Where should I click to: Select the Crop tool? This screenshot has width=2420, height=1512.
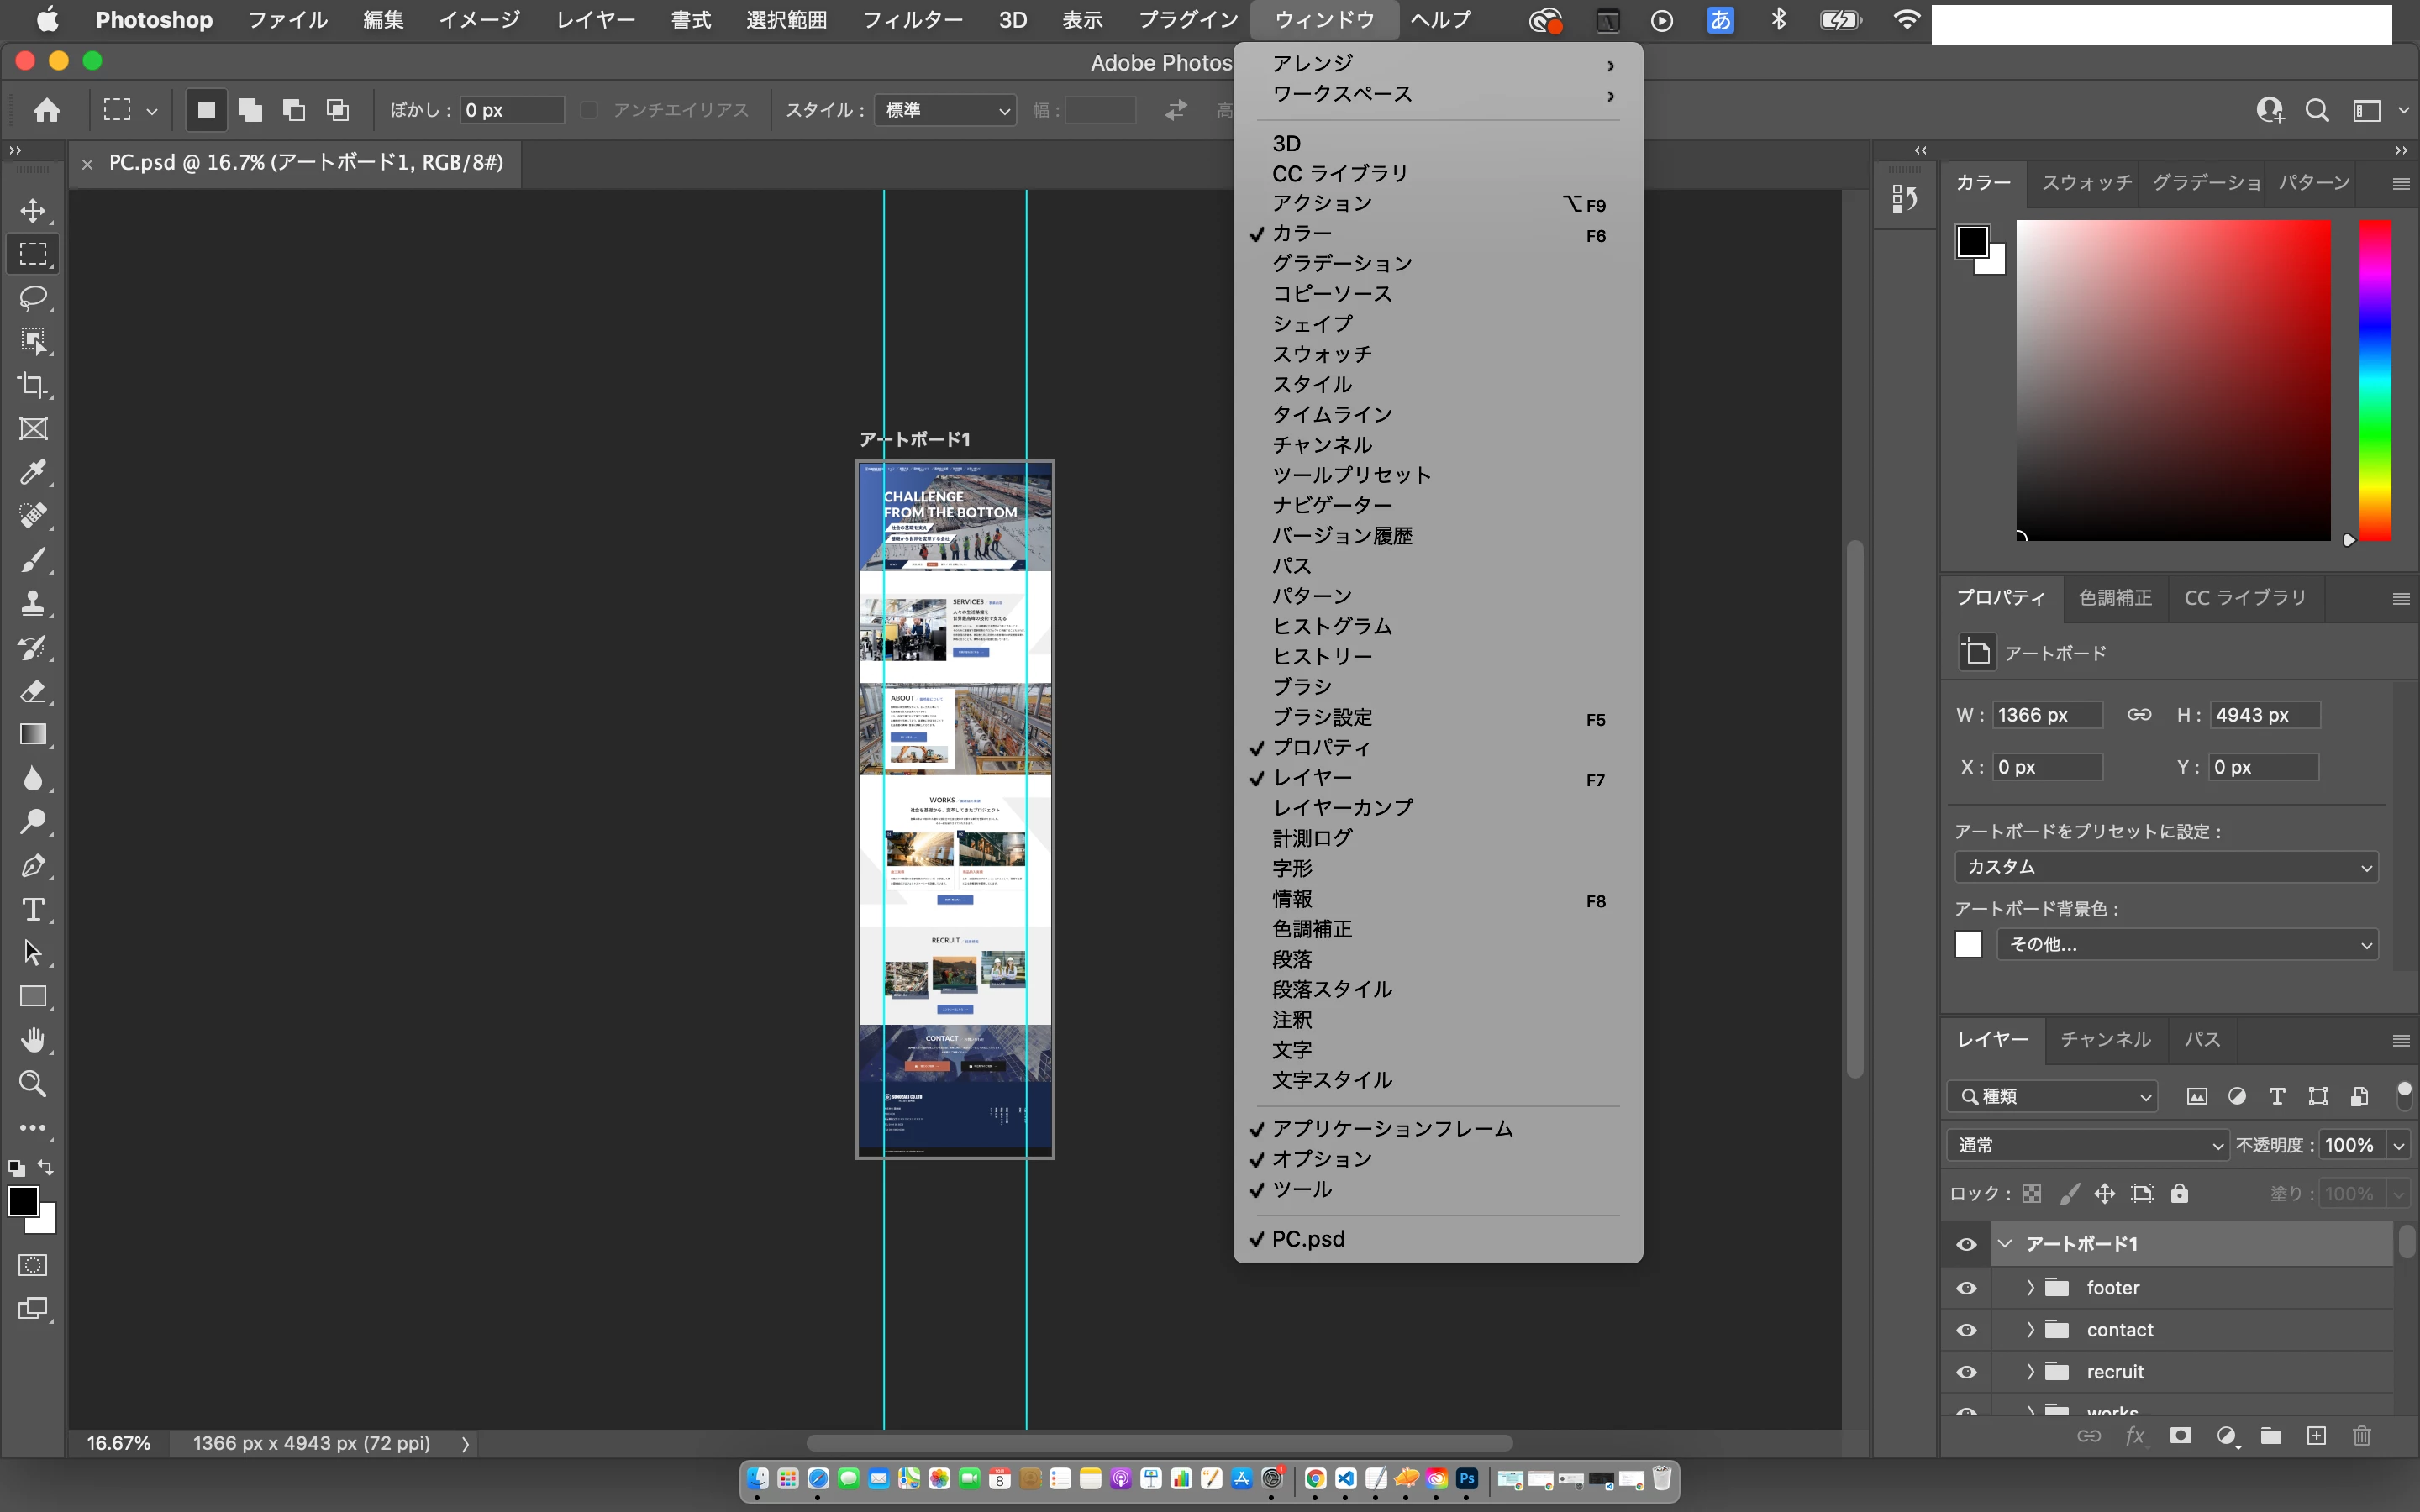click(x=33, y=385)
